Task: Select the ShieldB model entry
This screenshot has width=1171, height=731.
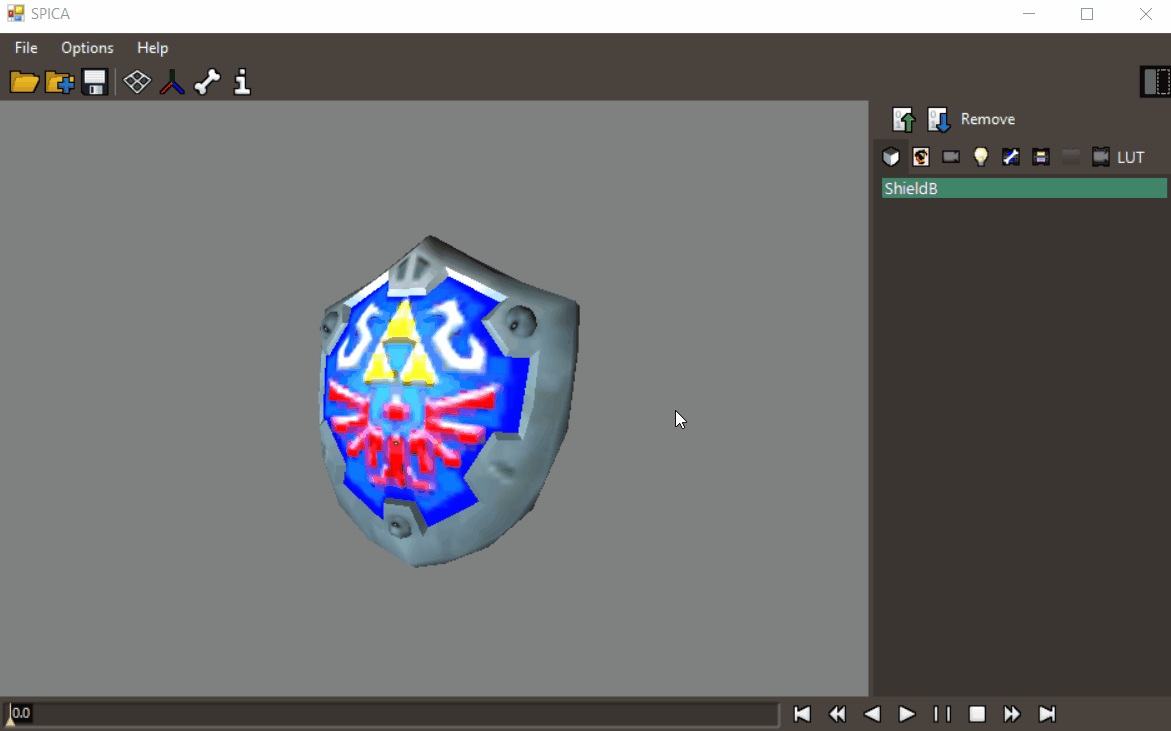Action: [x=1024, y=188]
